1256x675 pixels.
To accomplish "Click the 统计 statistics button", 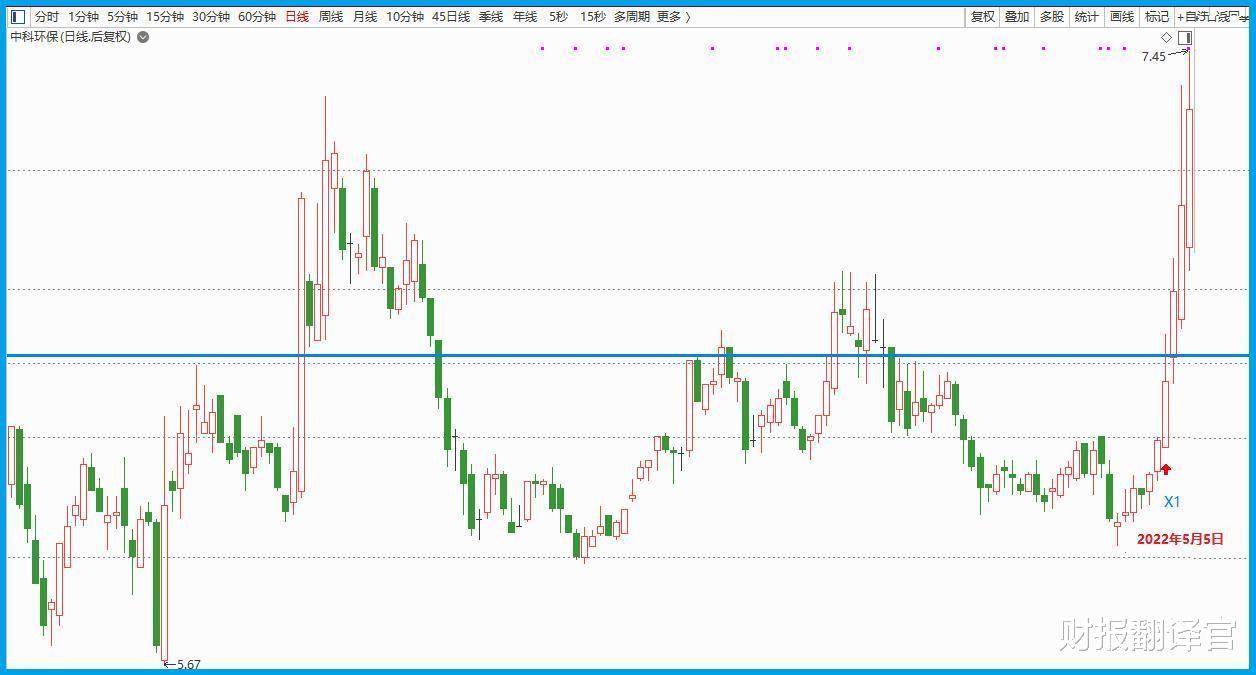I will 1087,17.
